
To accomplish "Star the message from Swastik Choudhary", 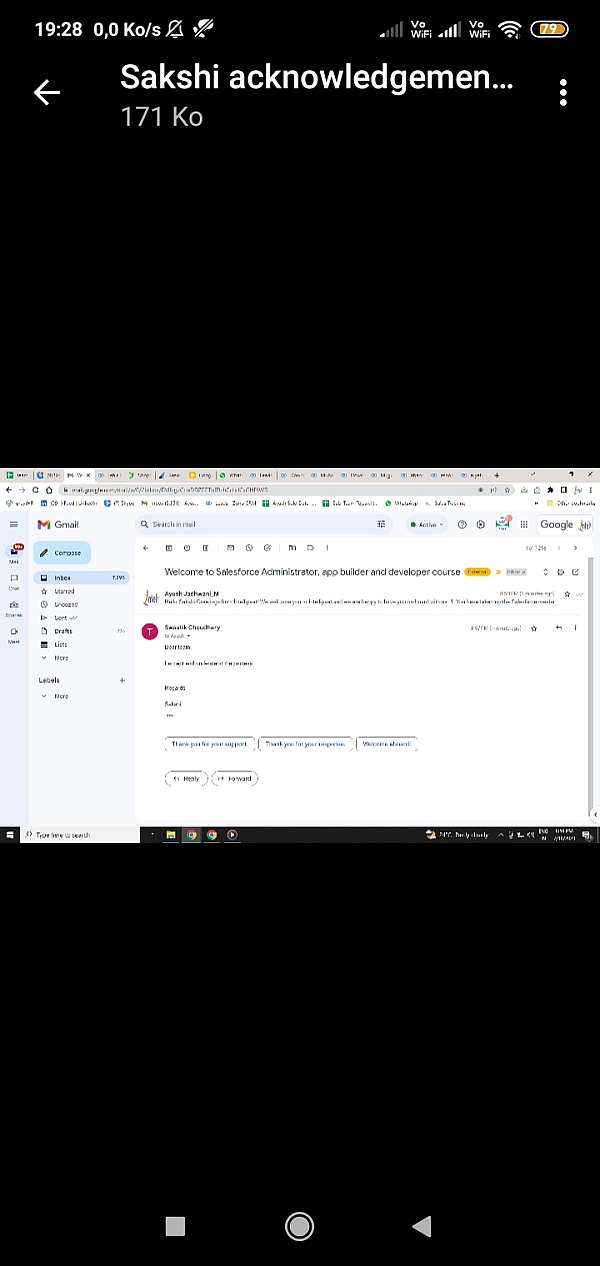I will pyautogui.click(x=534, y=628).
